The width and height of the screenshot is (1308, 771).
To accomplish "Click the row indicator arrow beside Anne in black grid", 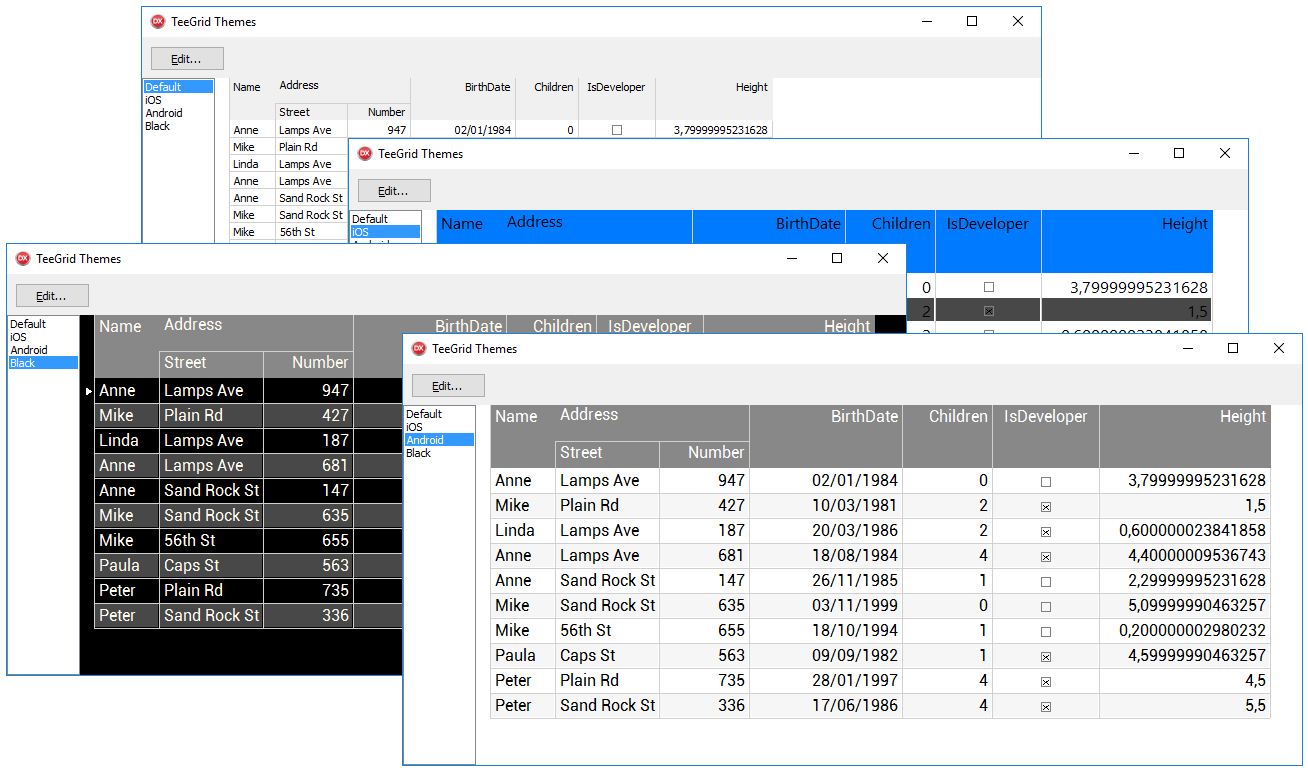I will point(89,391).
